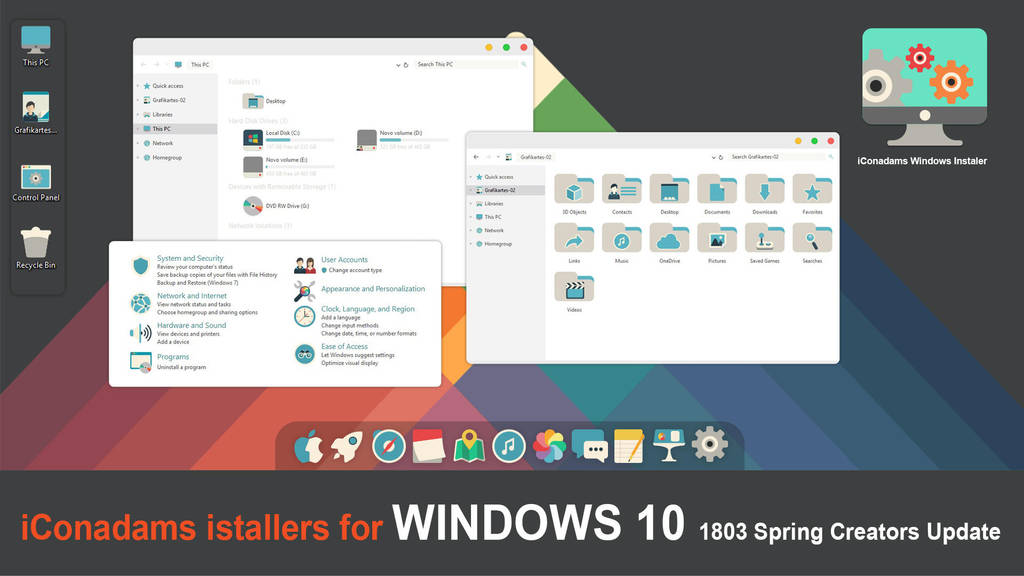The height and width of the screenshot is (576, 1024).
Task: Select the OneDrive folder
Action: (669, 243)
